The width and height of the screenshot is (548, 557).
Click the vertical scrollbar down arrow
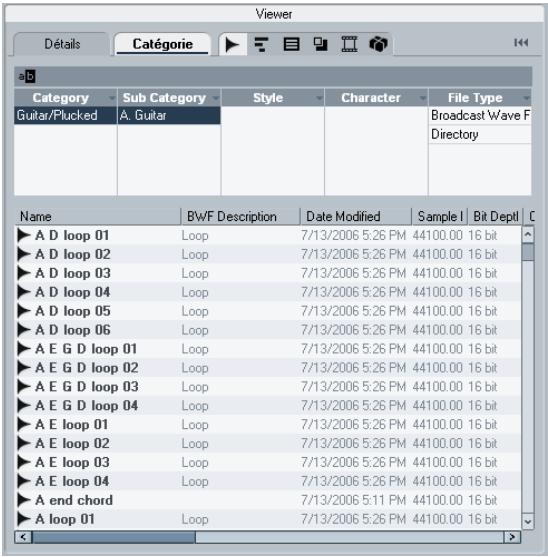click(528, 521)
